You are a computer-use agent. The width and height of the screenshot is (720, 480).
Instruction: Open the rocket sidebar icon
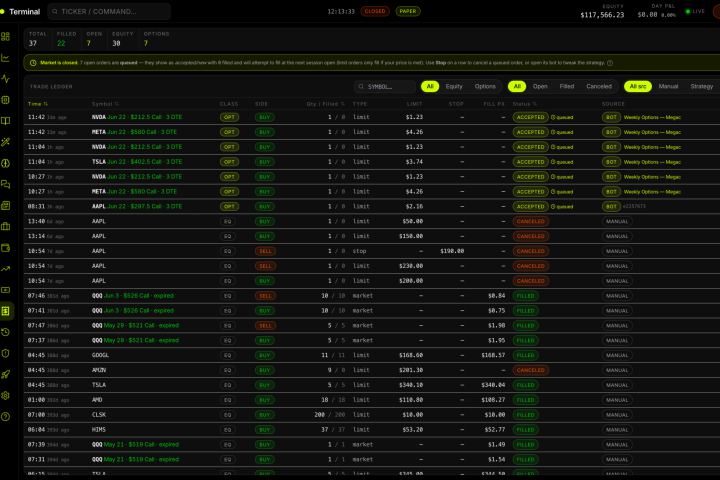point(6,374)
